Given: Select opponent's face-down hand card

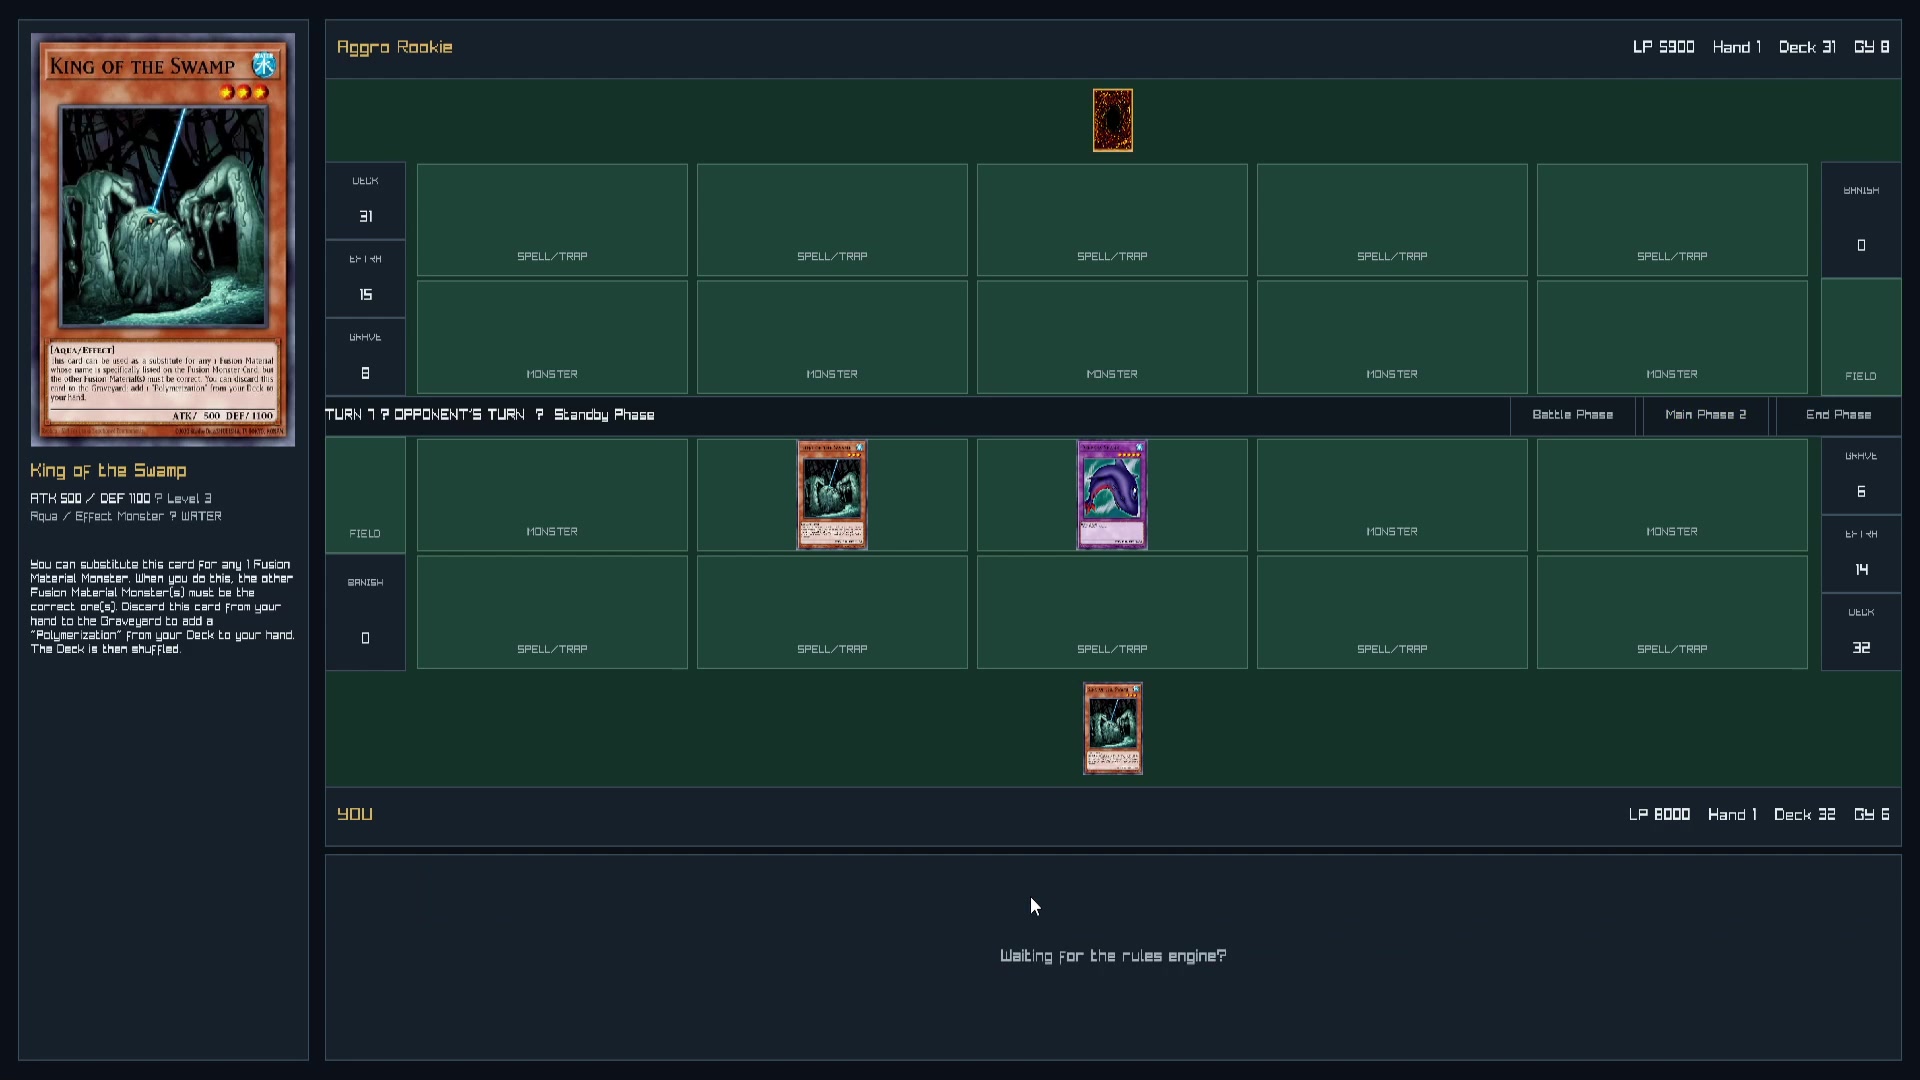Looking at the screenshot, I should tap(1112, 121).
